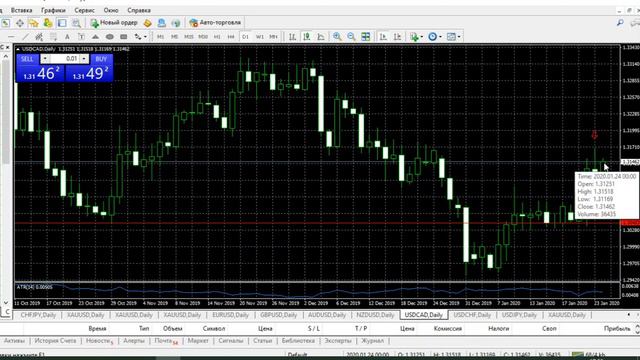Image resolution: width=640 pixels, height=360 pixels.
Task: Open the Справка menu
Action: pos(139,10)
